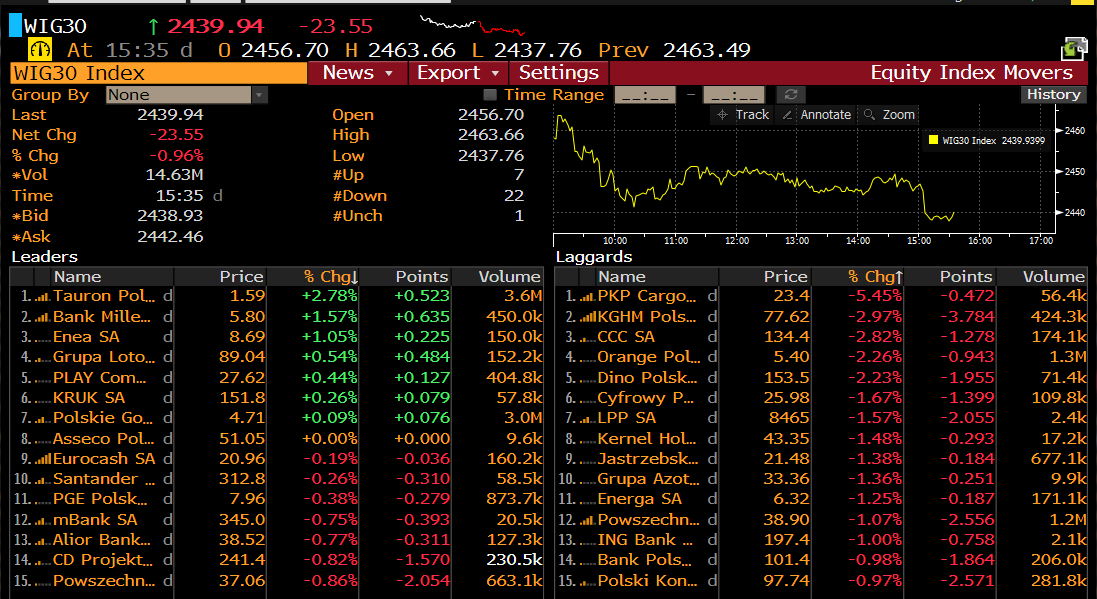
Task: Click Orange Pol volume 1.3M
Action: tap(1068, 358)
